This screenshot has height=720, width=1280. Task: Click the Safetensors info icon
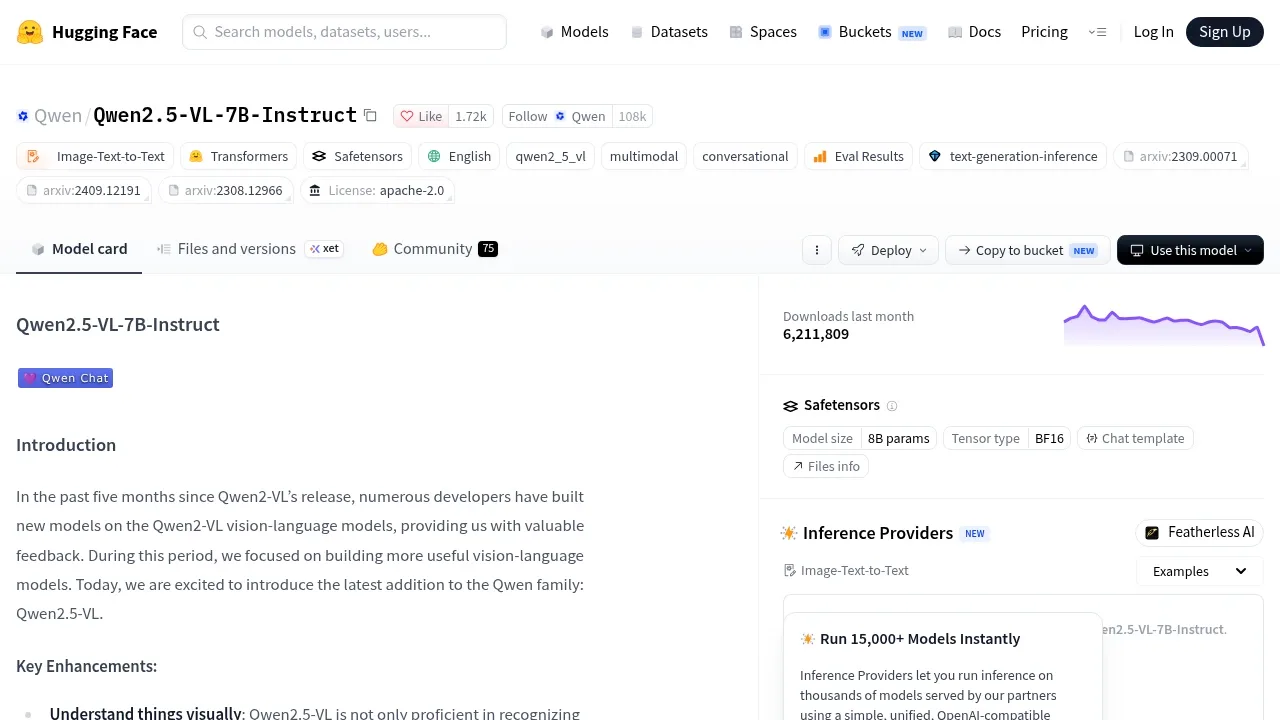click(892, 406)
